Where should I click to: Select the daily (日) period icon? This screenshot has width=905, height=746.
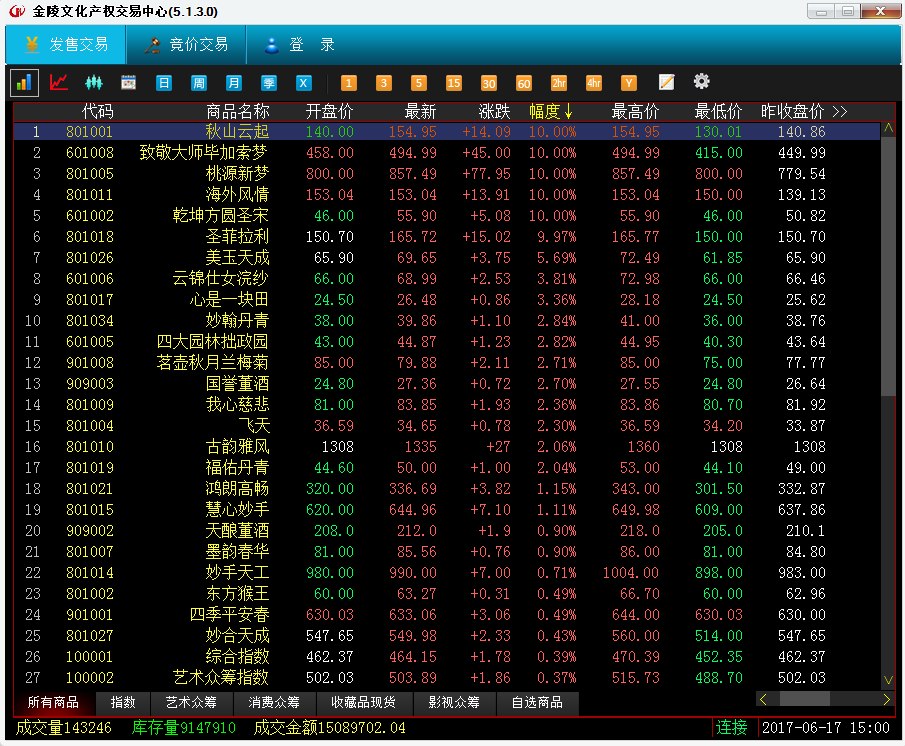pyautogui.click(x=164, y=83)
